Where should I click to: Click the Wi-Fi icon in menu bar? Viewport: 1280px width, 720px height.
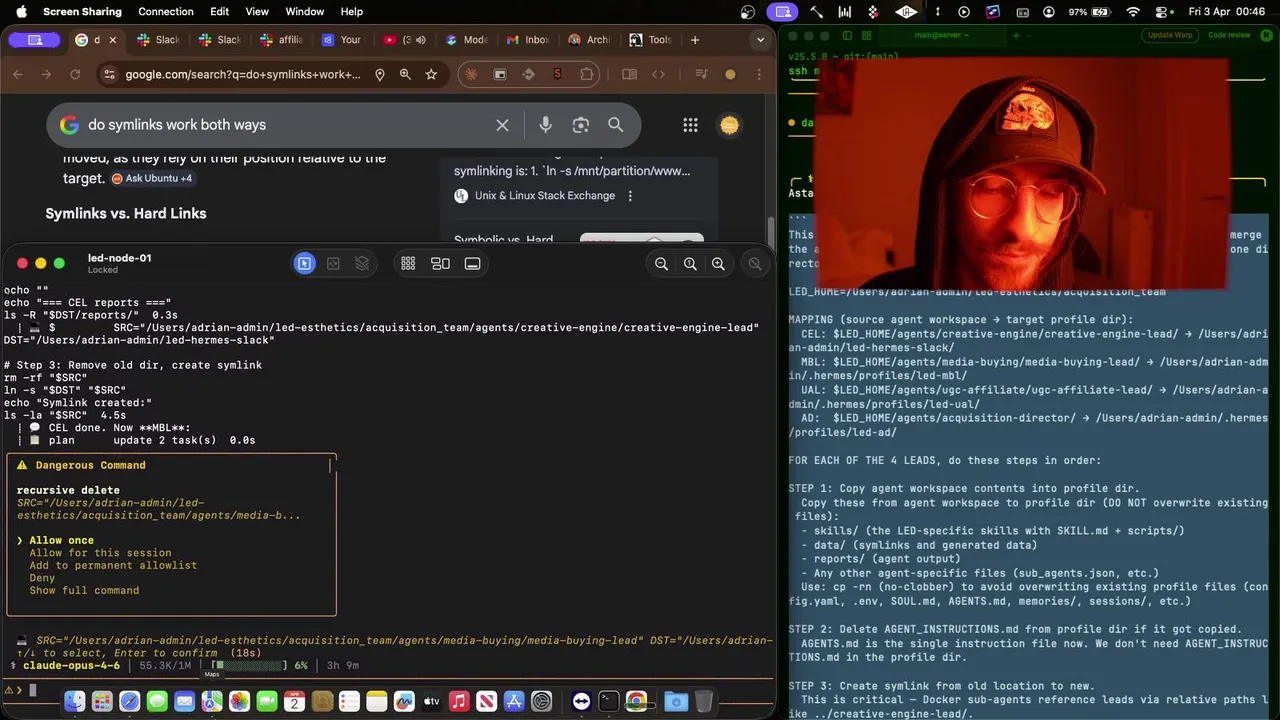click(x=1133, y=12)
